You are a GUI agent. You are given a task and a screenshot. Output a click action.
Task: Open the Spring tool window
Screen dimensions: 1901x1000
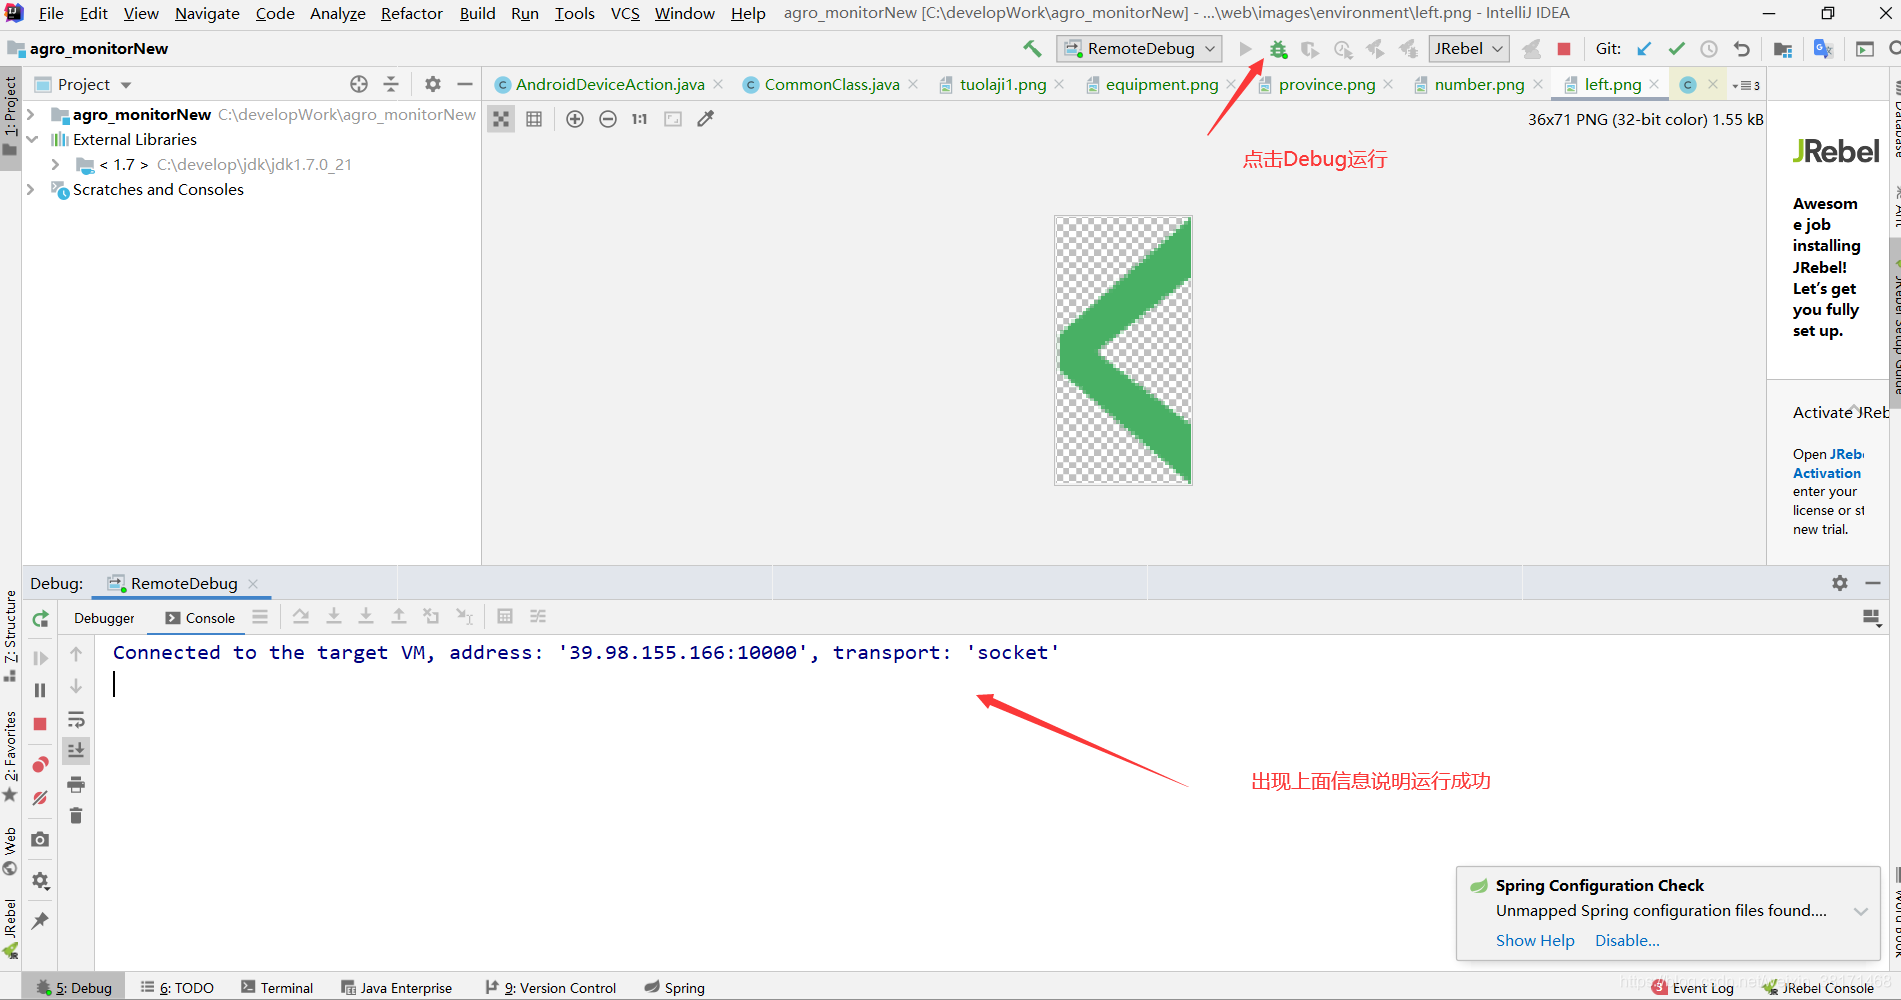tap(675, 988)
